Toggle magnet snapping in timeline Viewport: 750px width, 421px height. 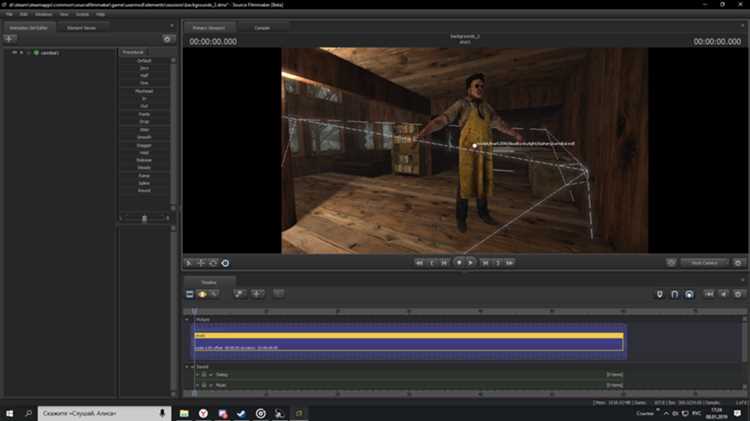[x=674, y=294]
